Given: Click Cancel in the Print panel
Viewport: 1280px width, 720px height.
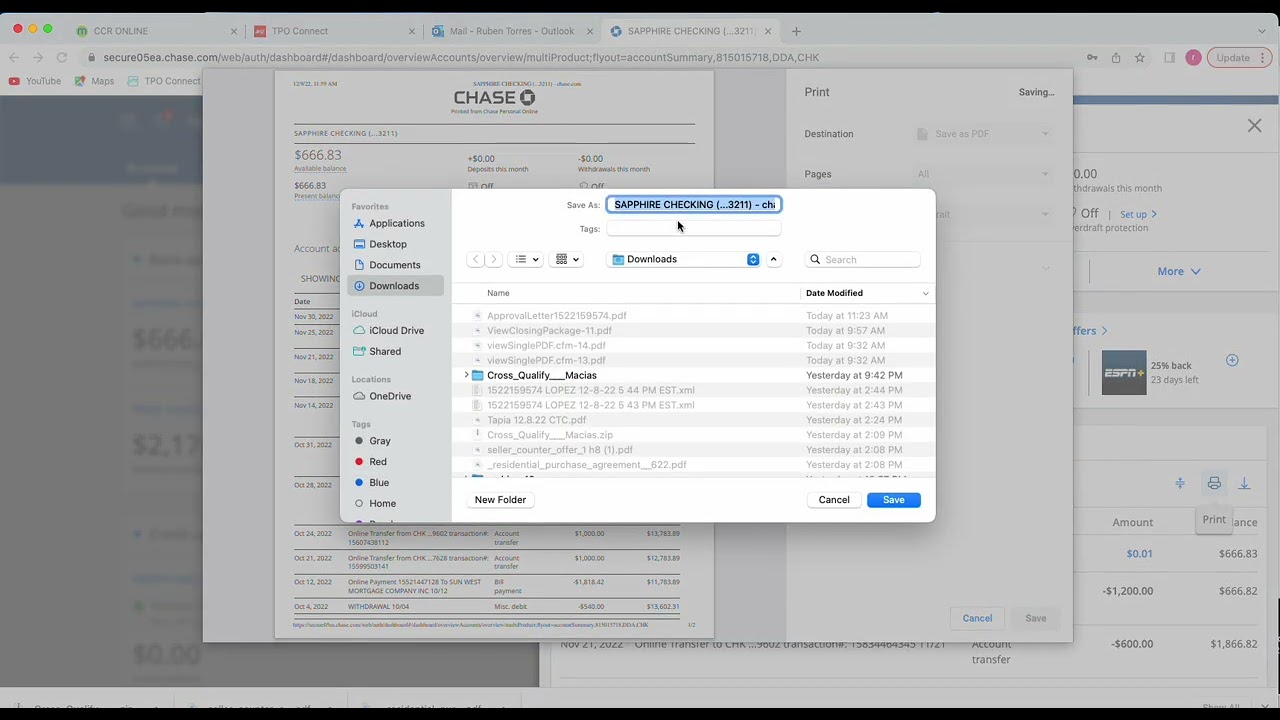Looking at the screenshot, I should [977, 618].
